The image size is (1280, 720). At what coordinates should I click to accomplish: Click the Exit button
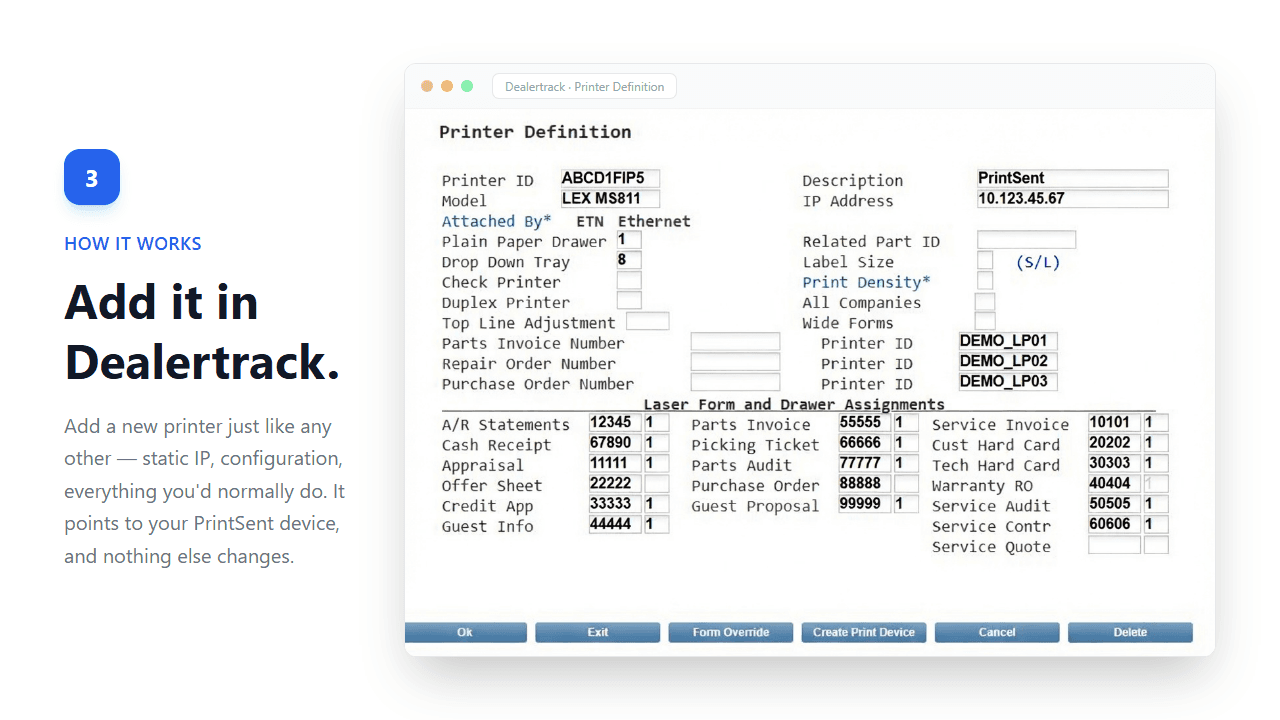[597, 632]
